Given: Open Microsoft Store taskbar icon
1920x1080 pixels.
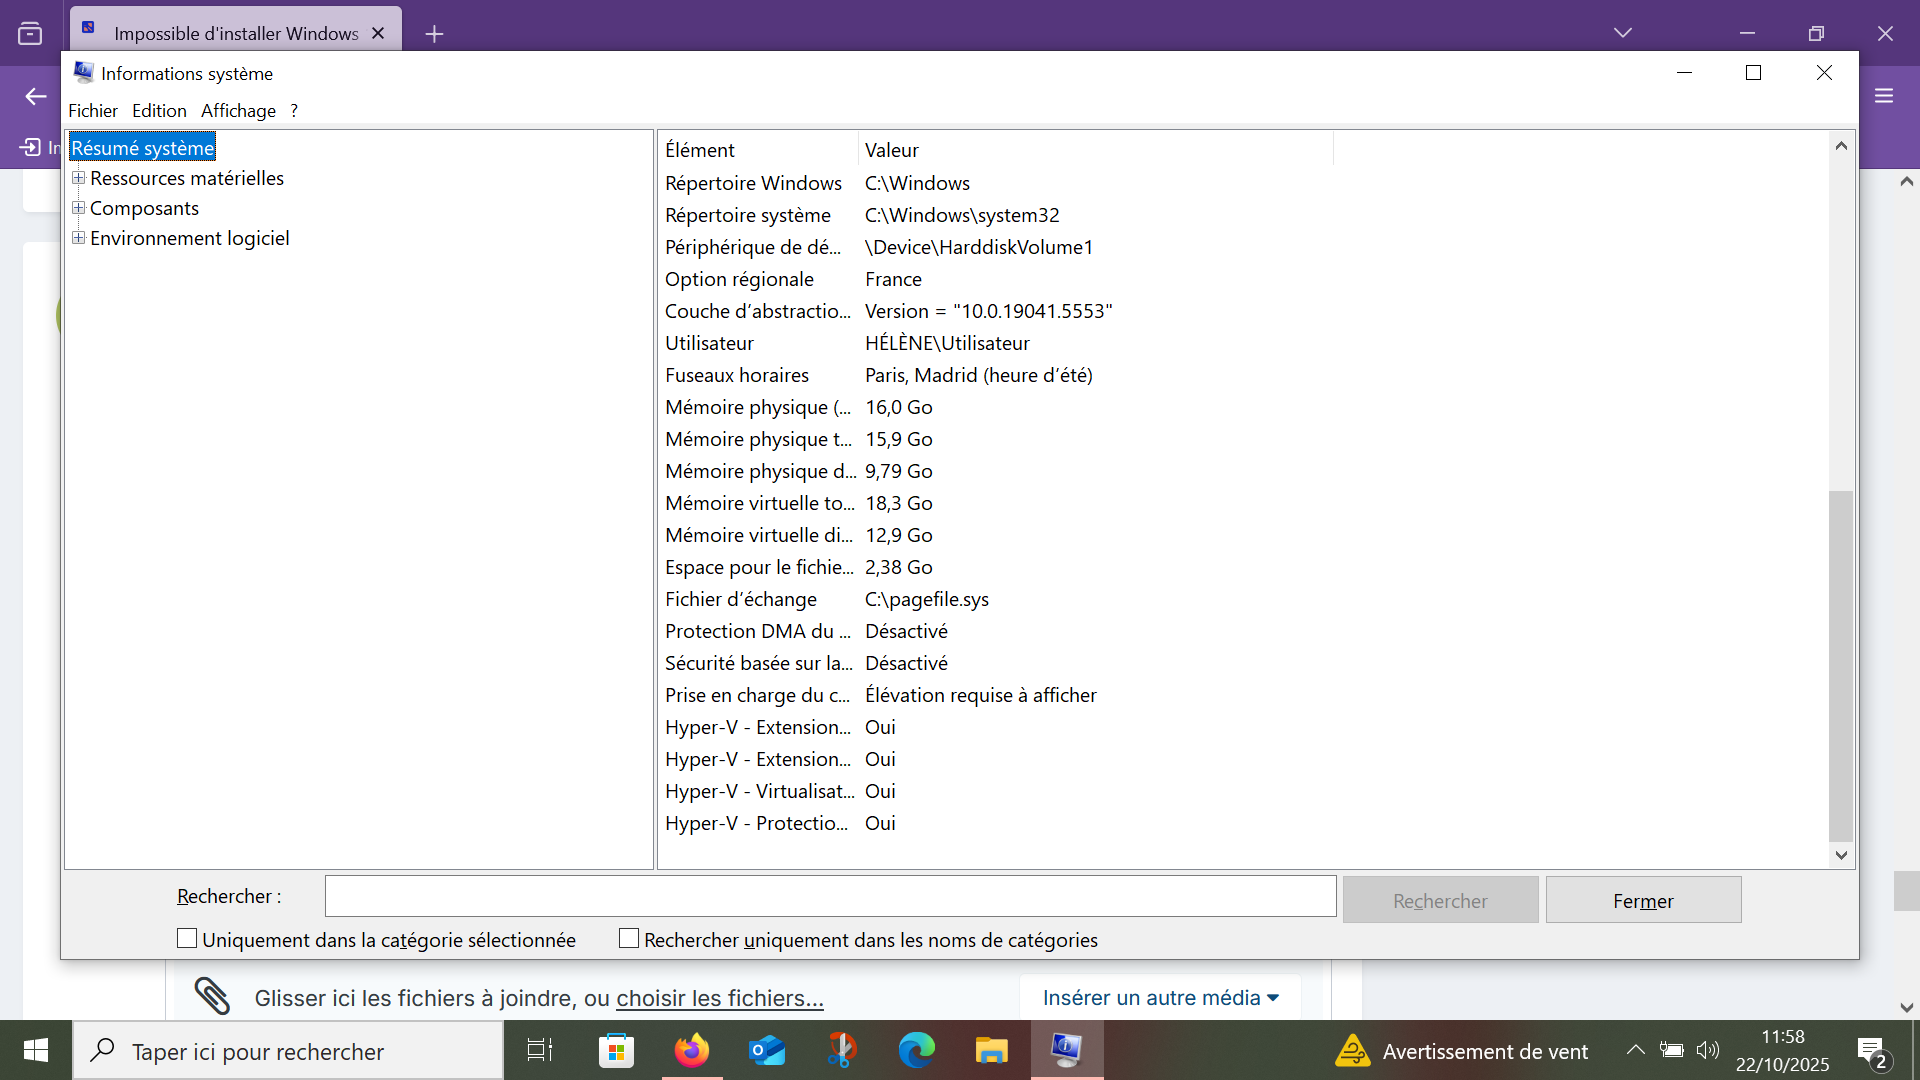Looking at the screenshot, I should pos(616,1050).
